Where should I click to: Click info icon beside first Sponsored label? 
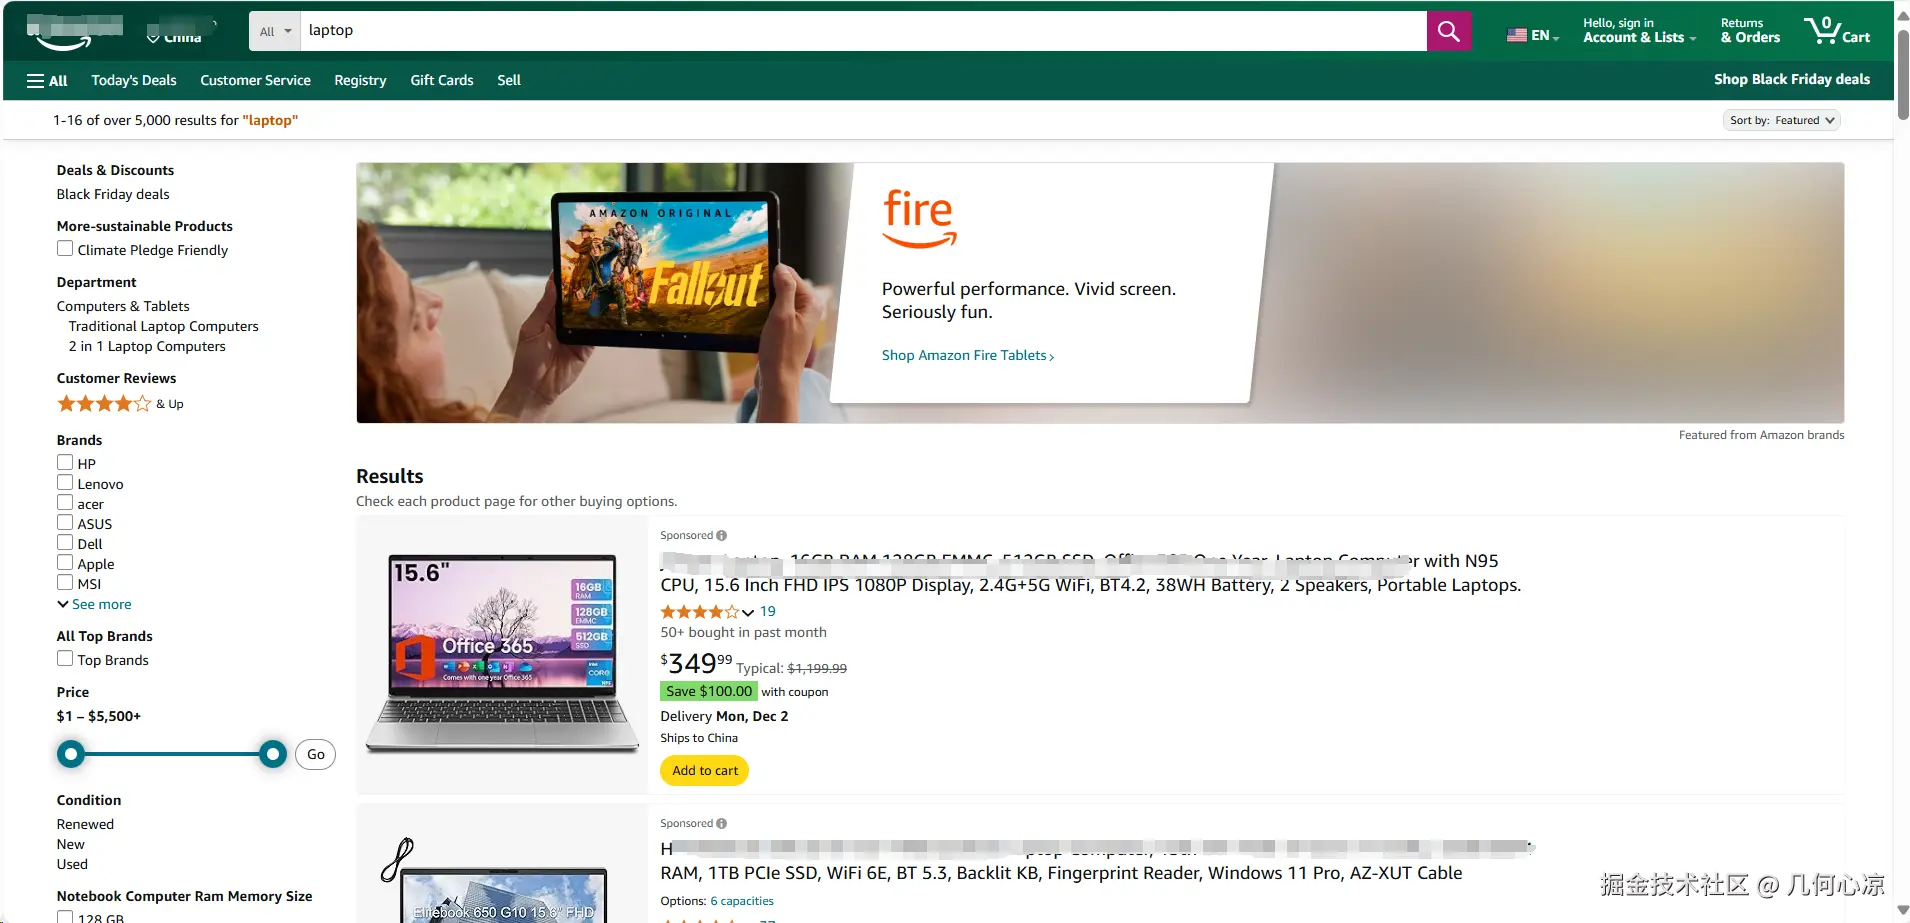(x=721, y=536)
